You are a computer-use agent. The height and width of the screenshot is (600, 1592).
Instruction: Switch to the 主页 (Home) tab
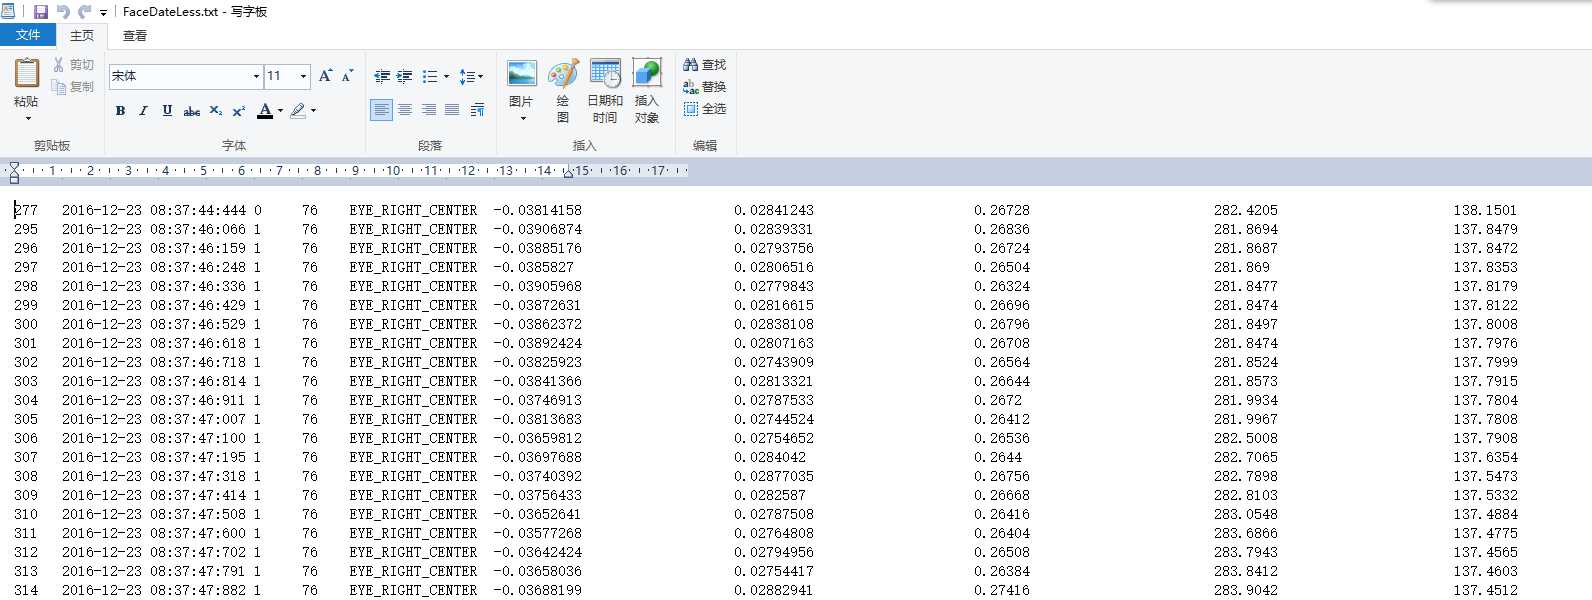[82, 35]
